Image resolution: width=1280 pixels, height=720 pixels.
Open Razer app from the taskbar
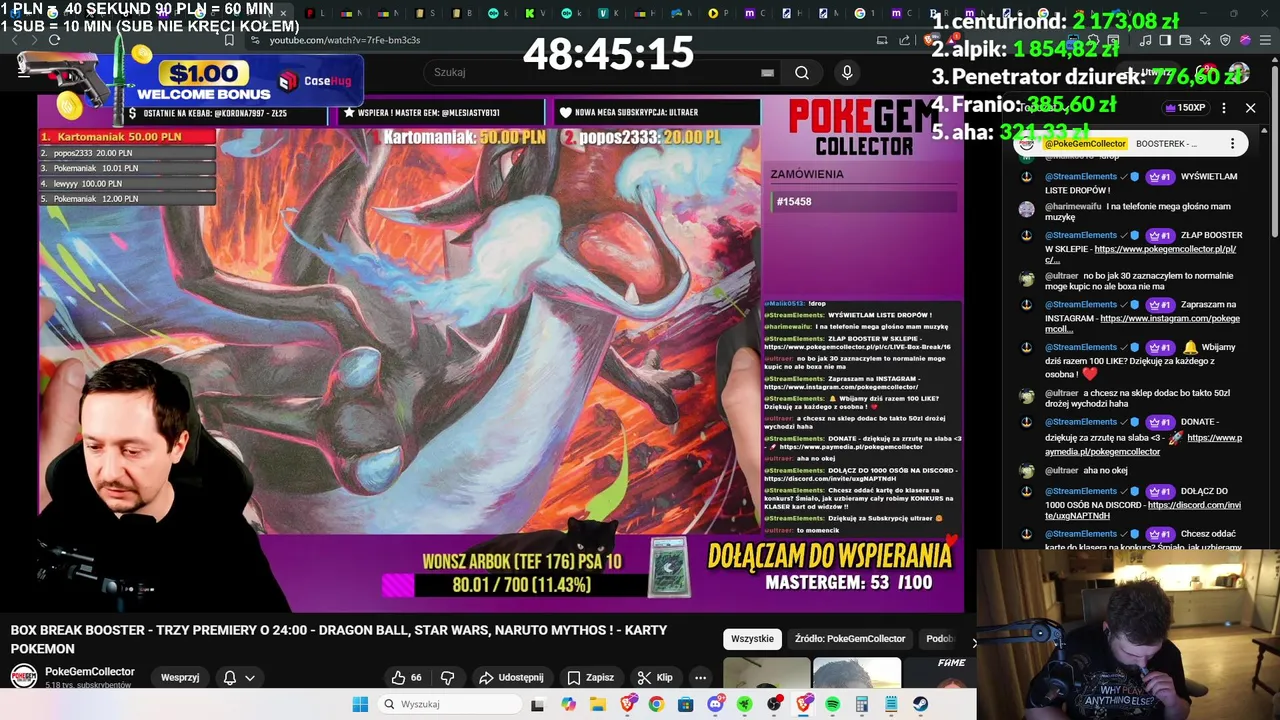745,704
